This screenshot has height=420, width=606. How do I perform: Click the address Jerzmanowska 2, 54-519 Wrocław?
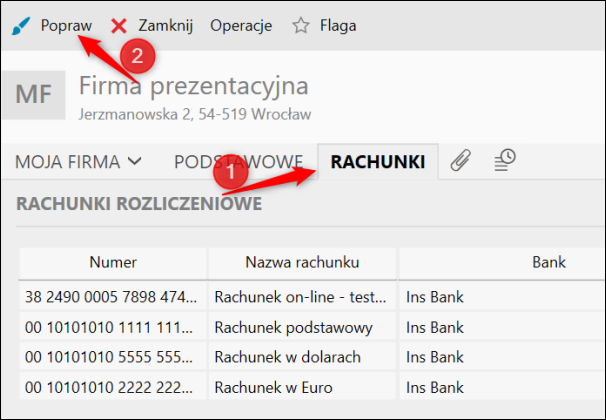pos(195,114)
